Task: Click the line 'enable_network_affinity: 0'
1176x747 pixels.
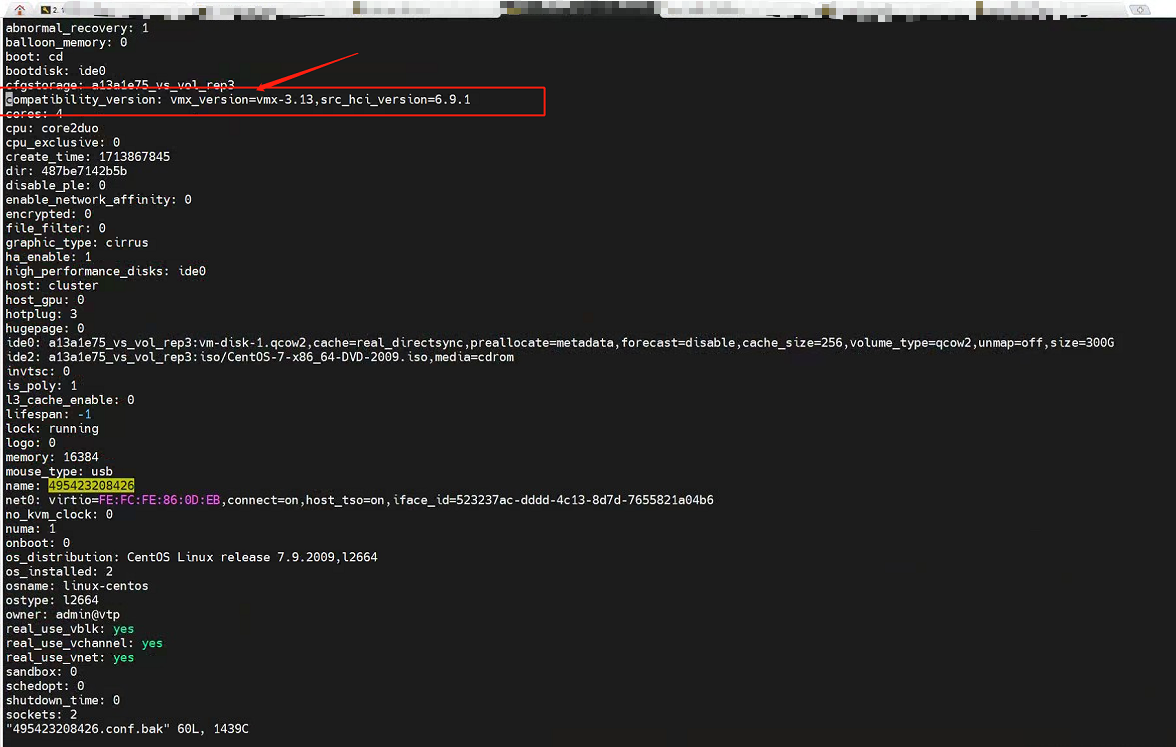Action: [98, 200]
